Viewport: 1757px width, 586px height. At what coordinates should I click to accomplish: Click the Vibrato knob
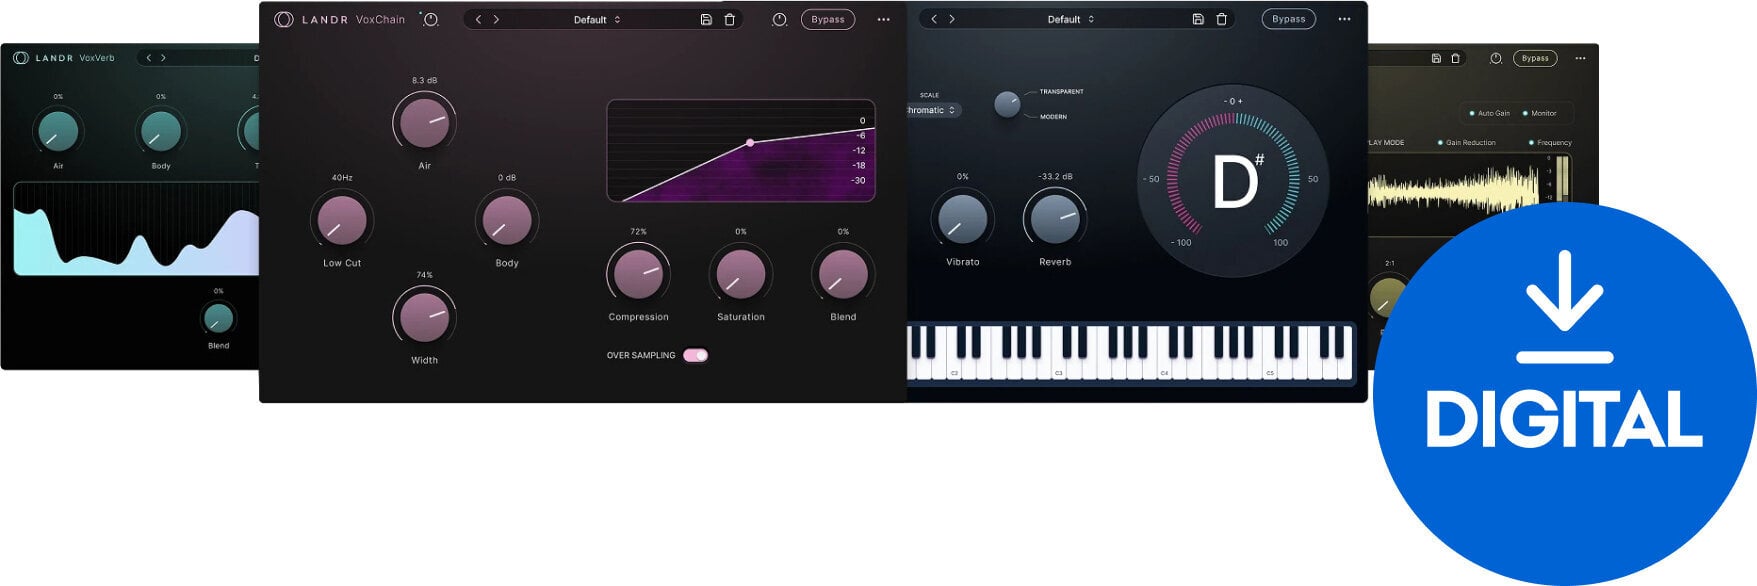(963, 219)
